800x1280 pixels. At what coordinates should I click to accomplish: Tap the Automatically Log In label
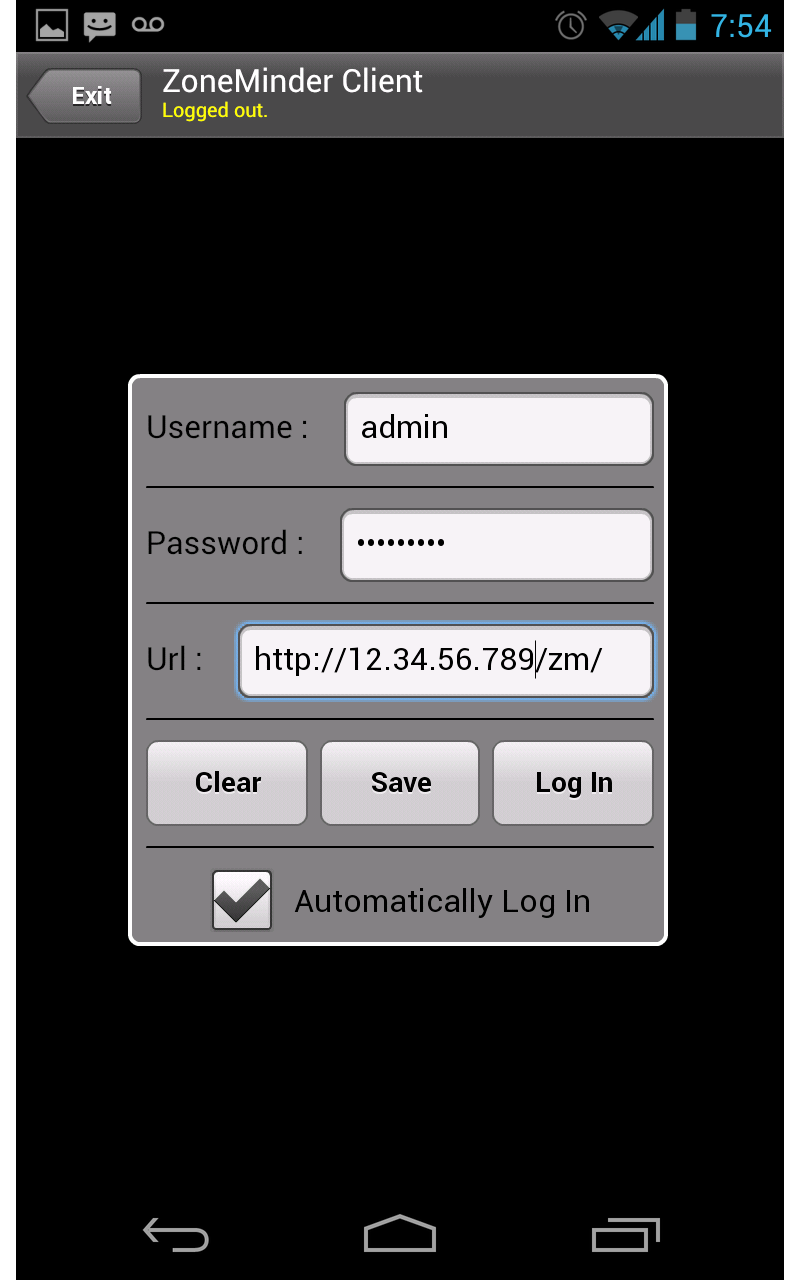tap(442, 902)
